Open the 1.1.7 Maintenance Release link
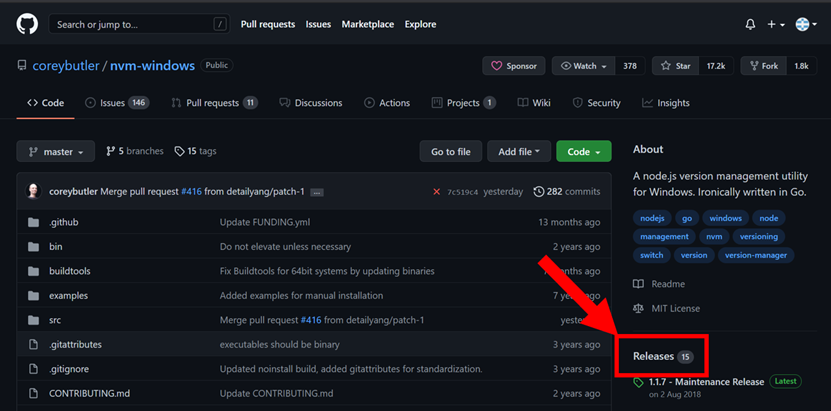Viewport: 831px width, 411px height. coord(706,382)
